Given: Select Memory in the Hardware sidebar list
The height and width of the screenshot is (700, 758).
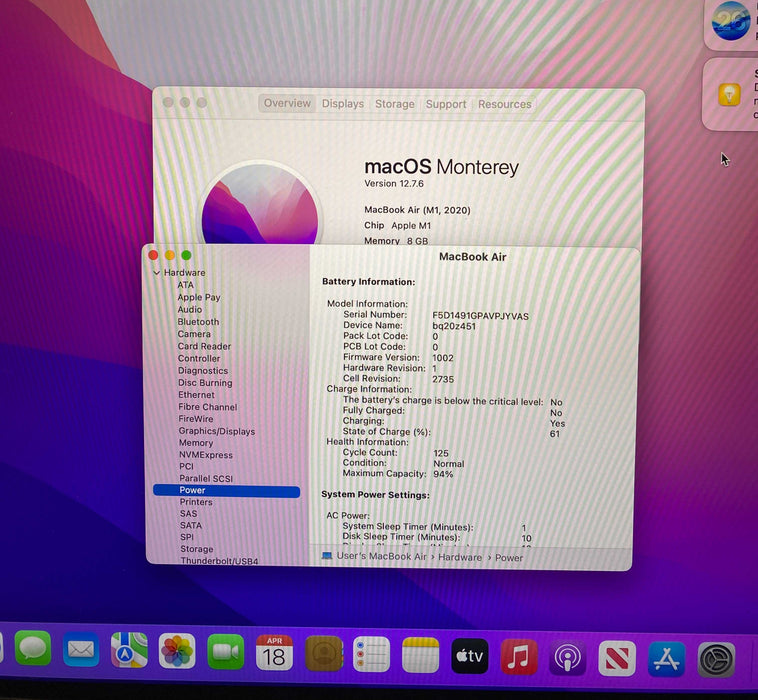Looking at the screenshot, I should pyautogui.click(x=196, y=443).
